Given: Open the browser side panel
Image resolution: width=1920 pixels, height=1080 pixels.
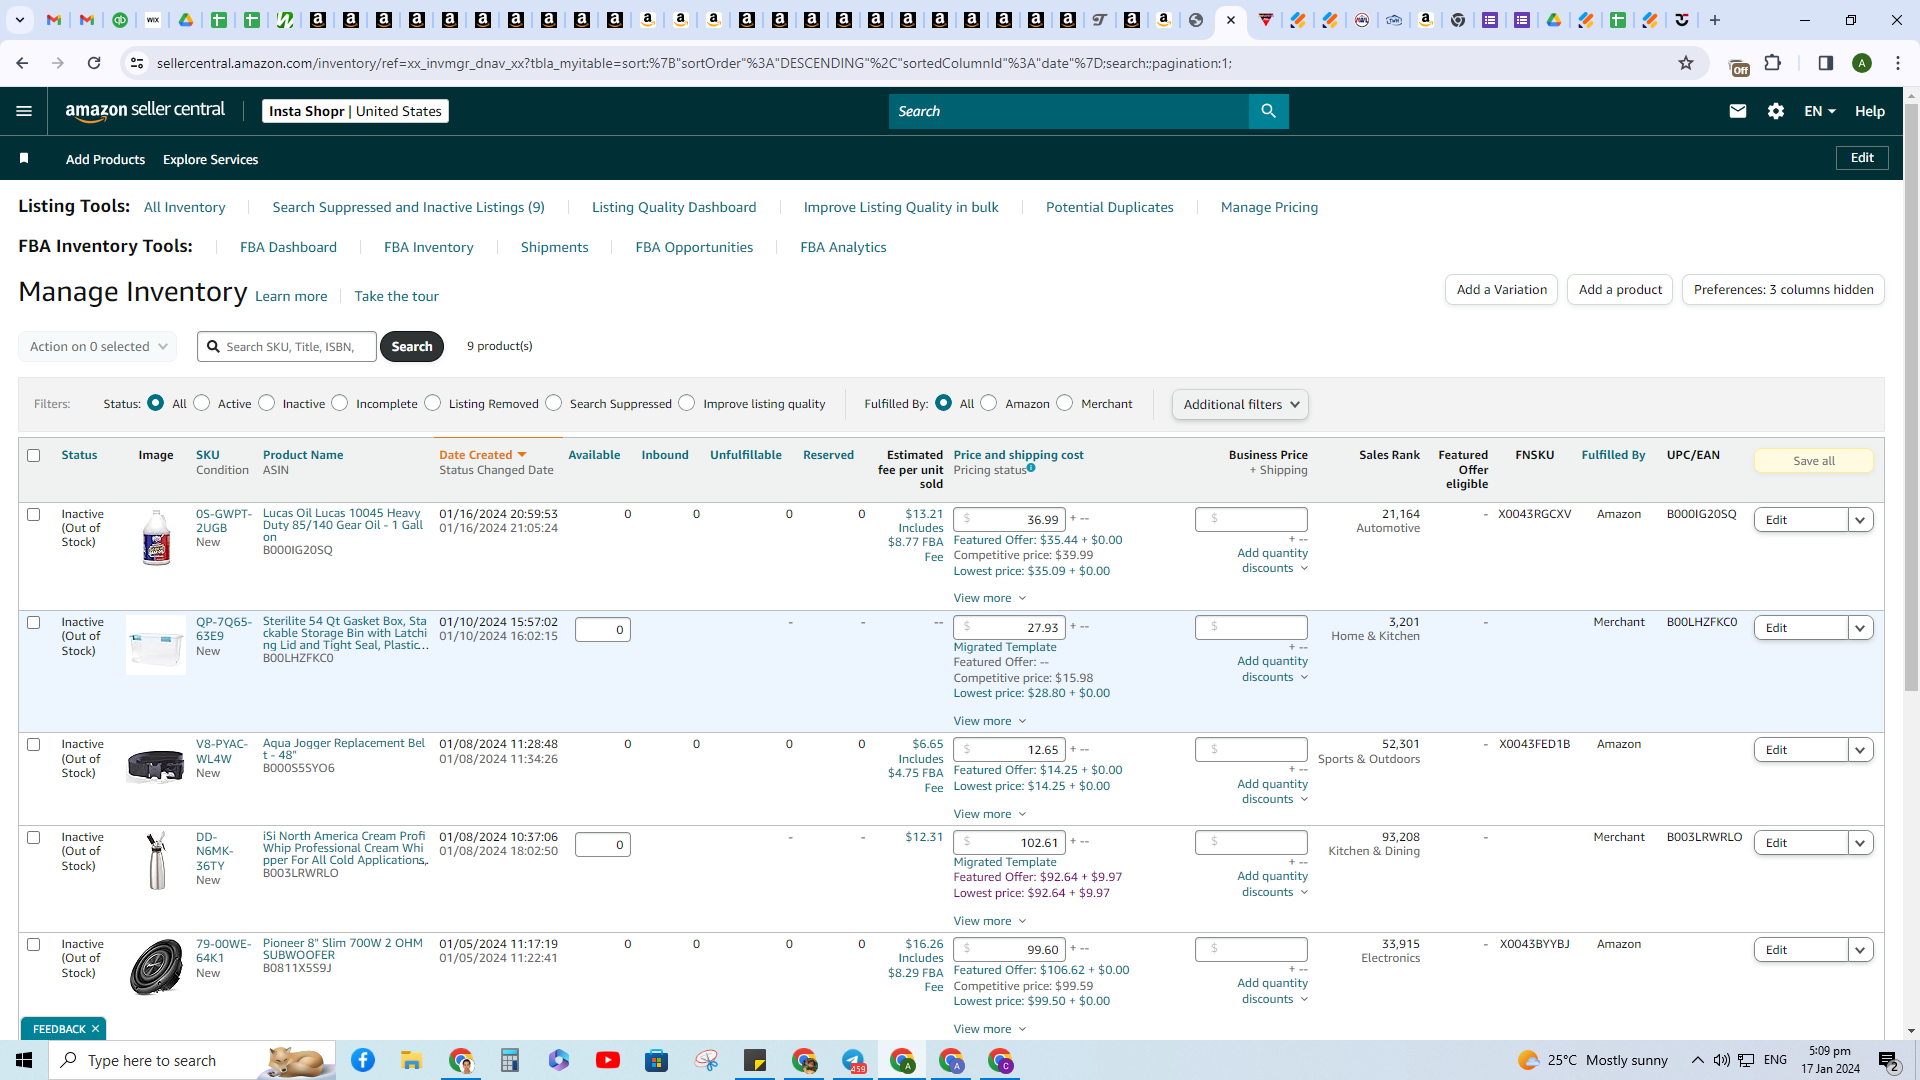Looking at the screenshot, I should [x=1826, y=63].
